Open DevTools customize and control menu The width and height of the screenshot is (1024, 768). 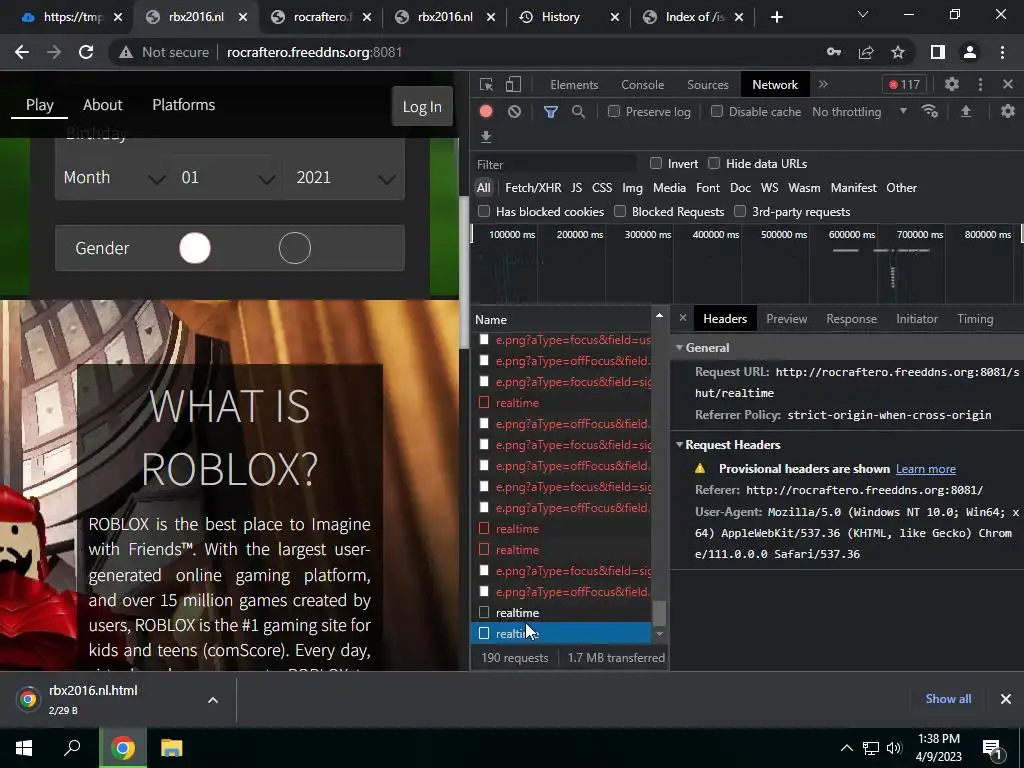[x=980, y=84]
